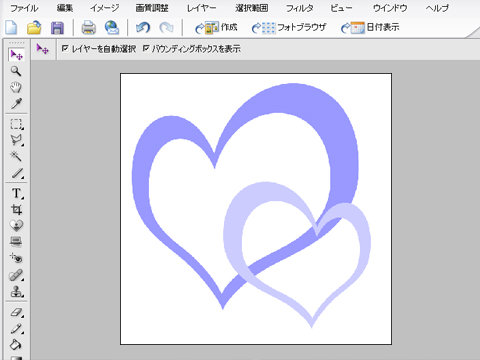
Task: Select the Healing Brush bandage tool
Action: tap(16, 275)
